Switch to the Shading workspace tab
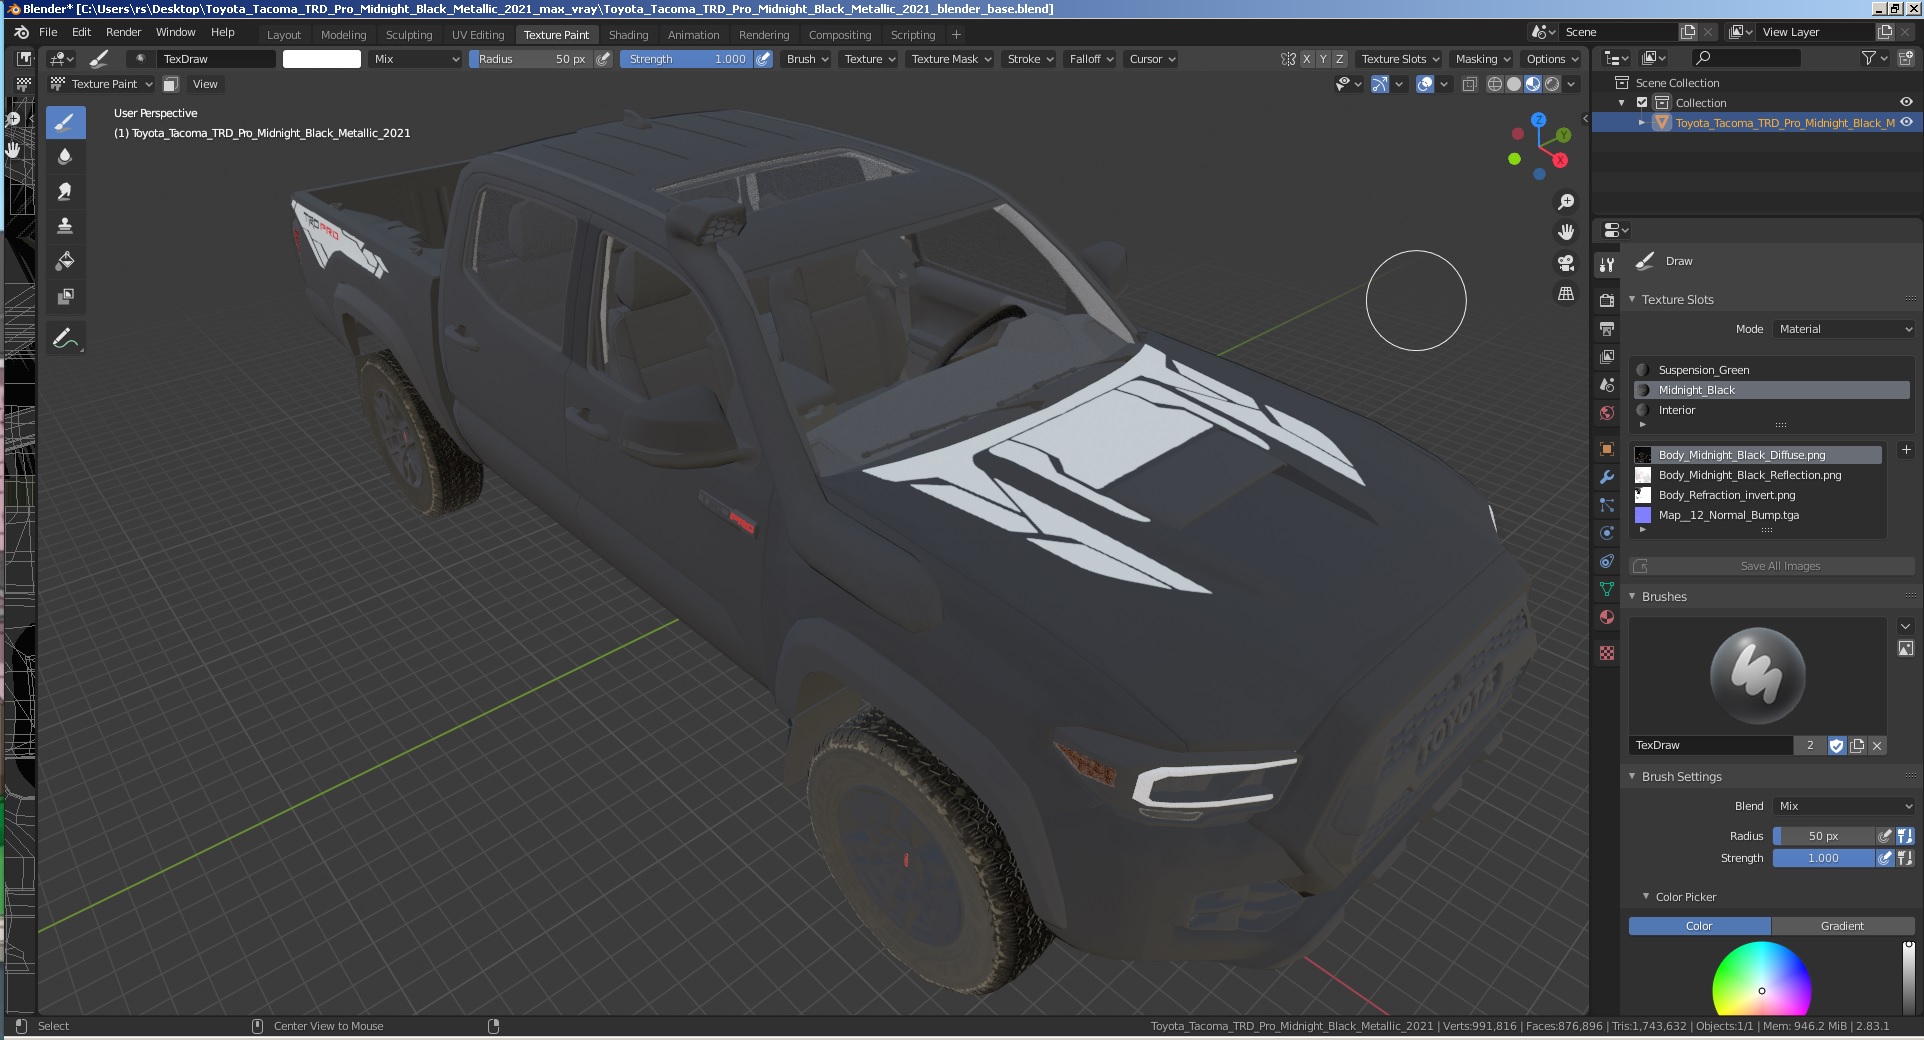 (x=628, y=34)
